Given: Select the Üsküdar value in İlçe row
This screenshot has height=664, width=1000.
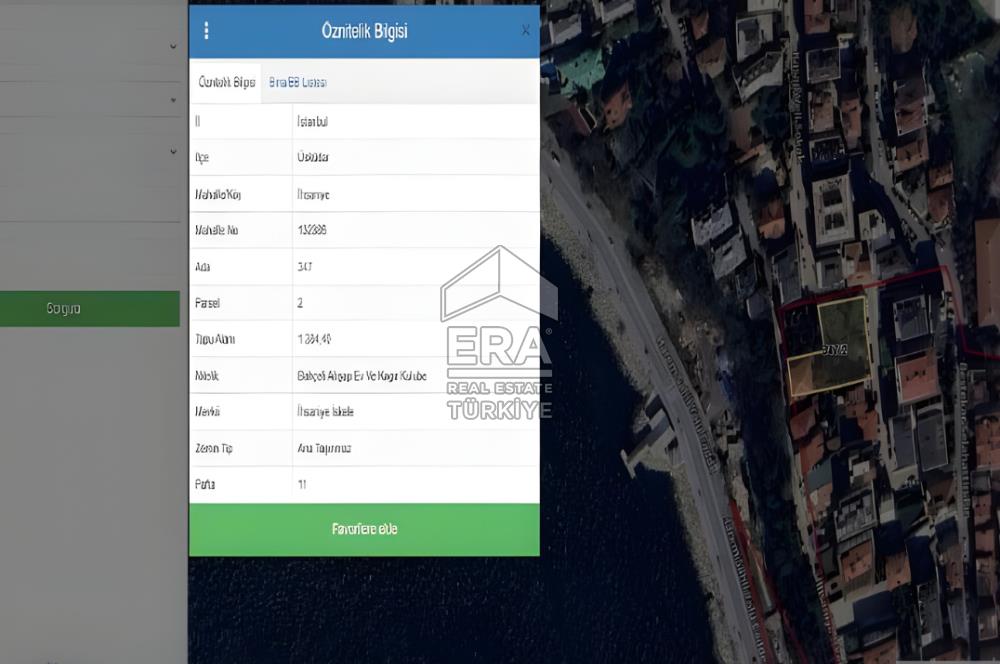Looking at the screenshot, I should pos(313,158).
